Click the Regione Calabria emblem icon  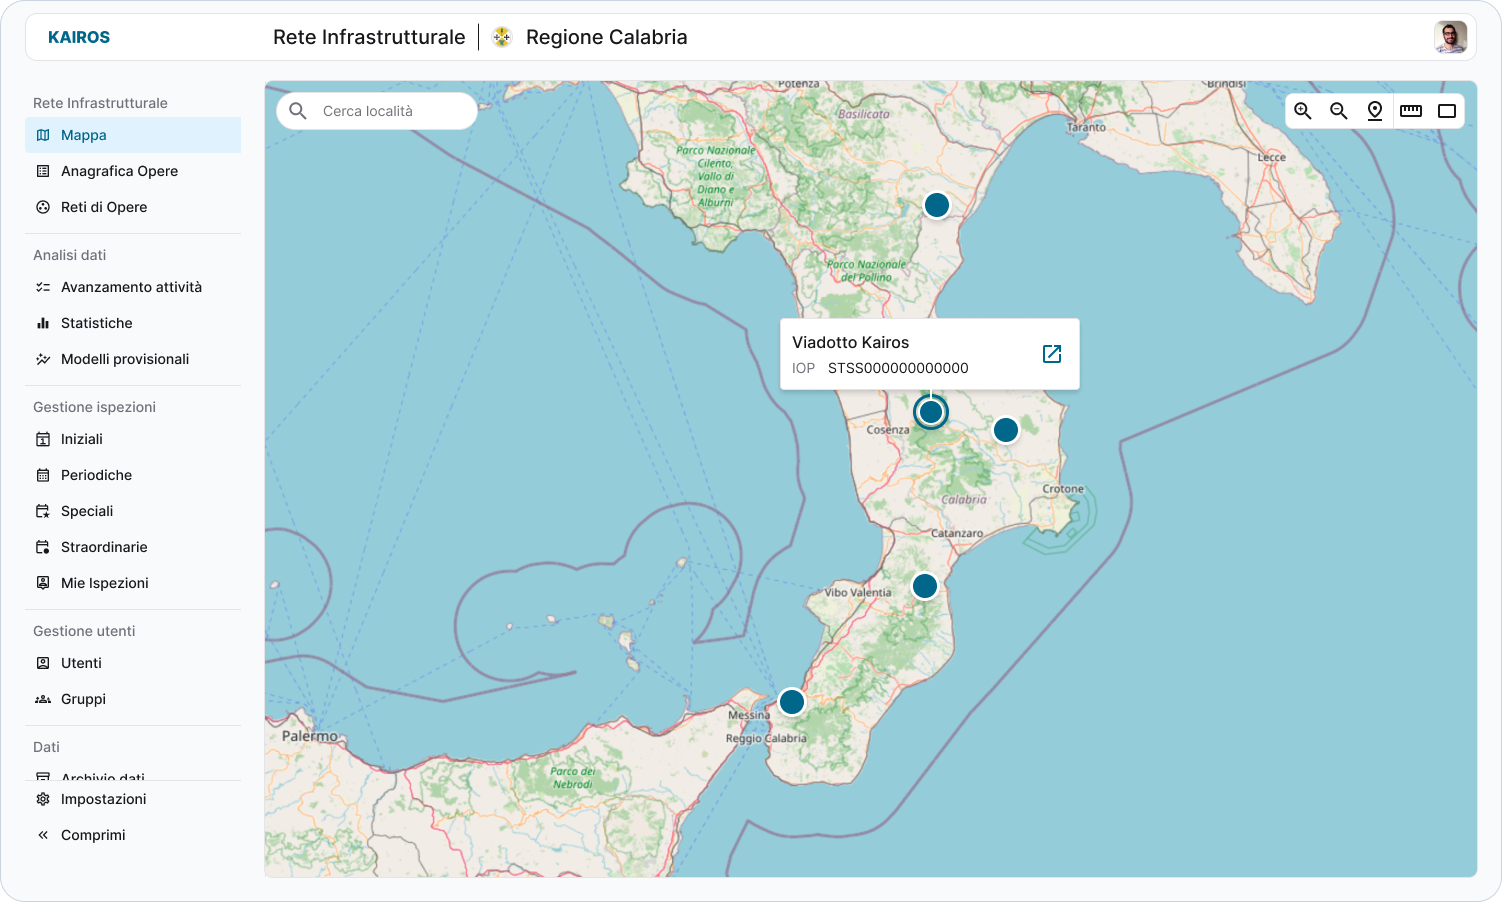[502, 37]
